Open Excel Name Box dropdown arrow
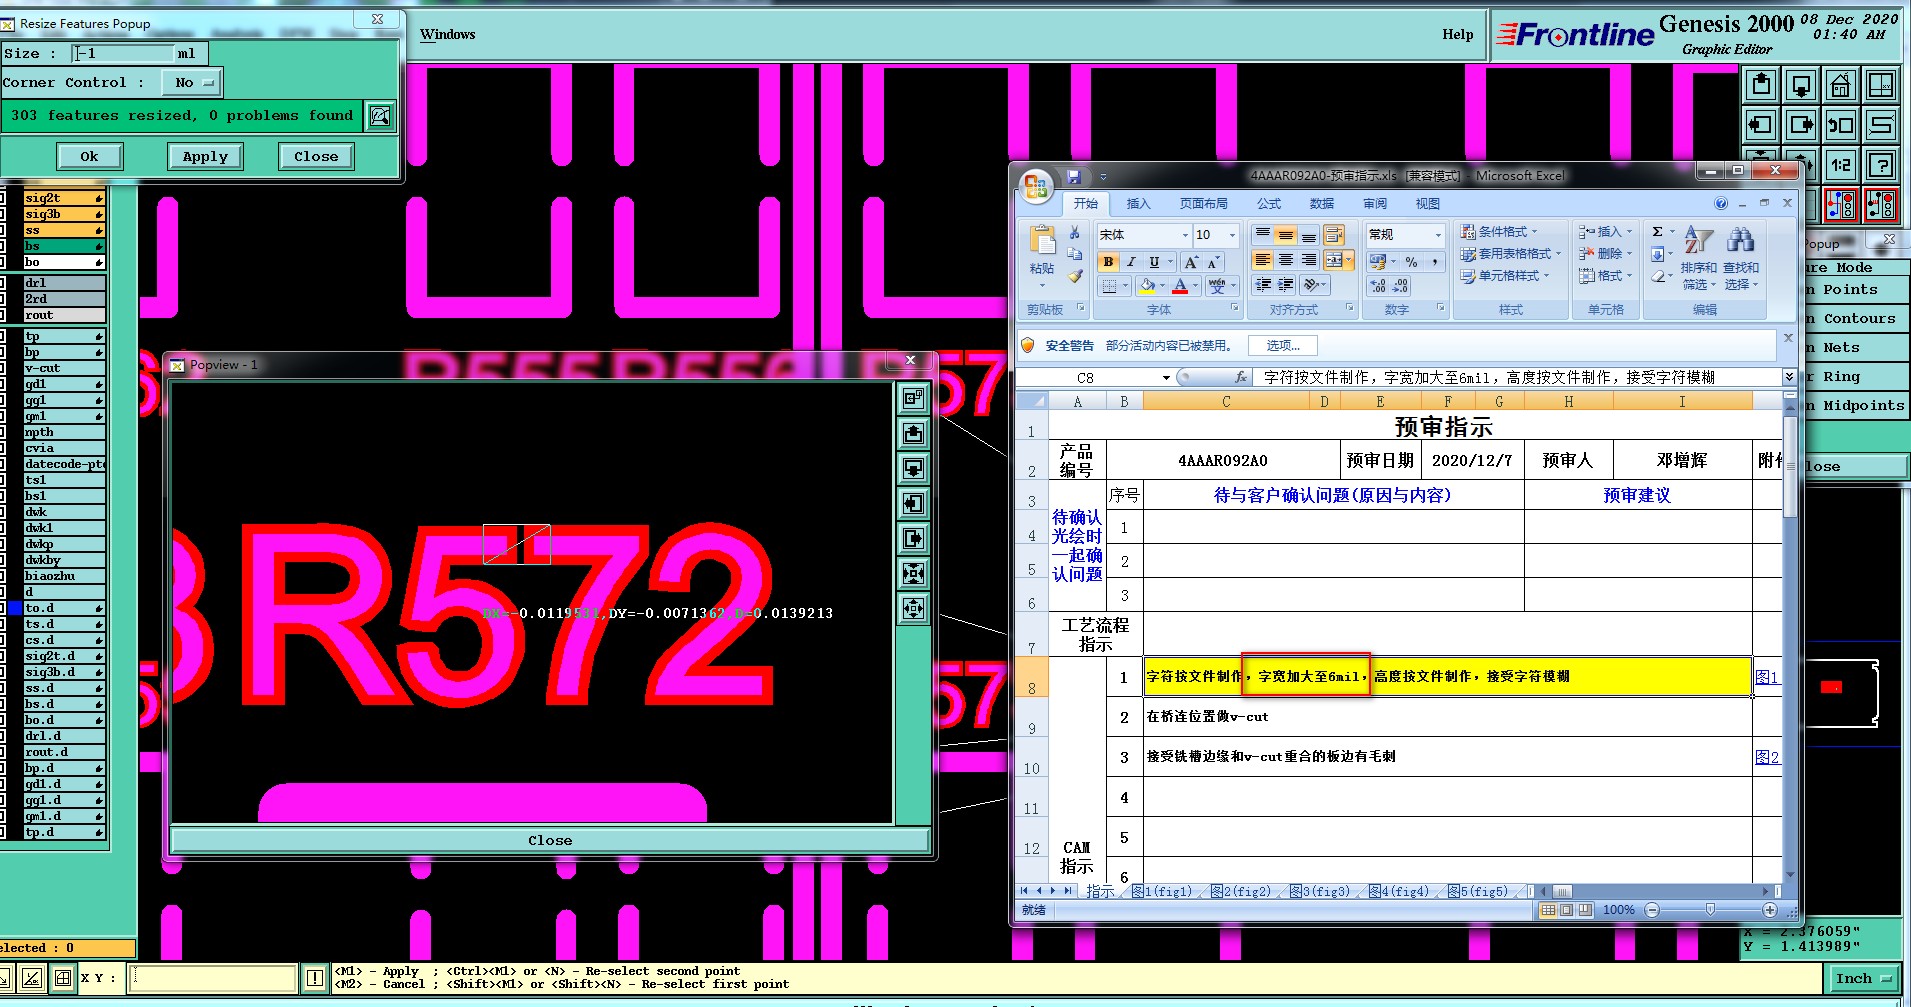1911x1007 pixels. [1166, 378]
